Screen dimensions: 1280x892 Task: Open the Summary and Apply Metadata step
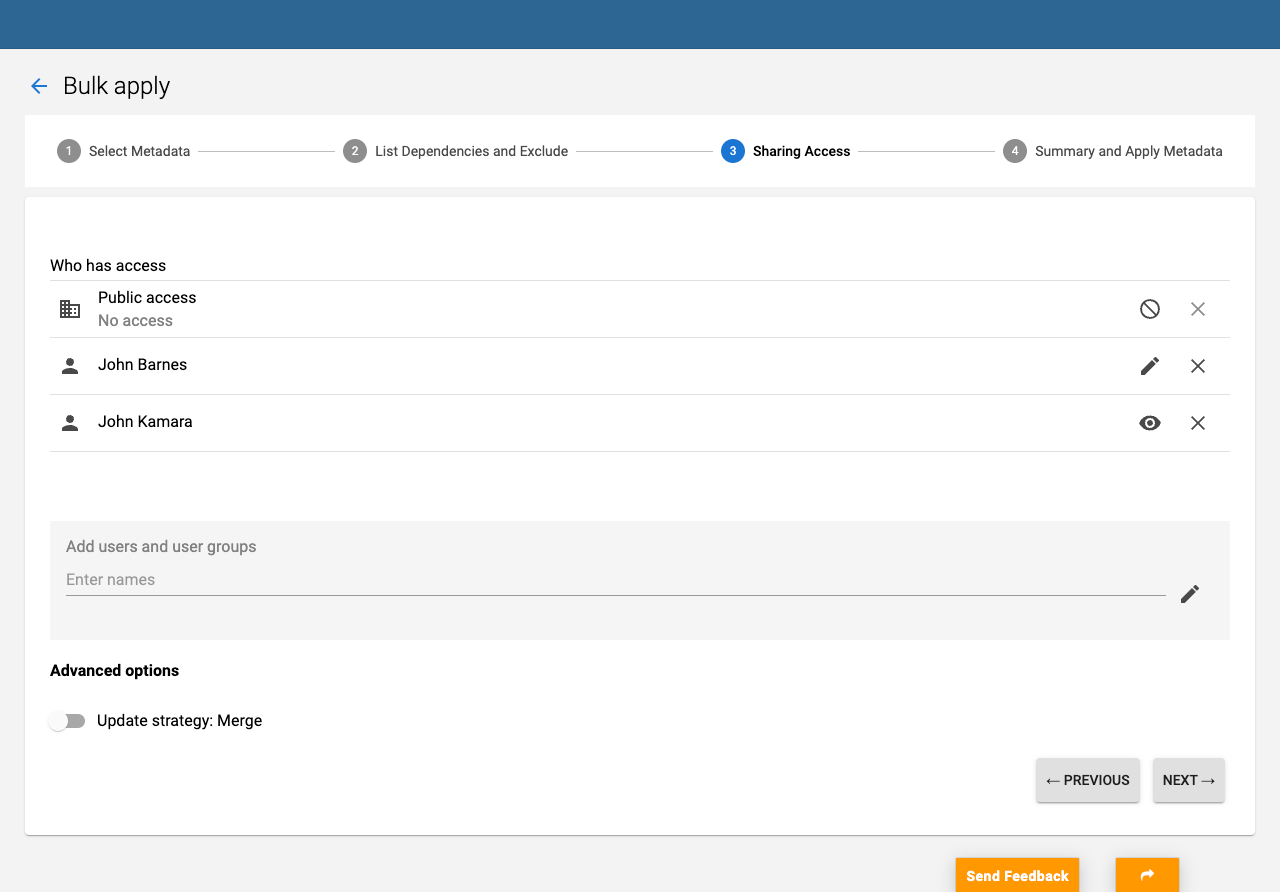point(1014,151)
